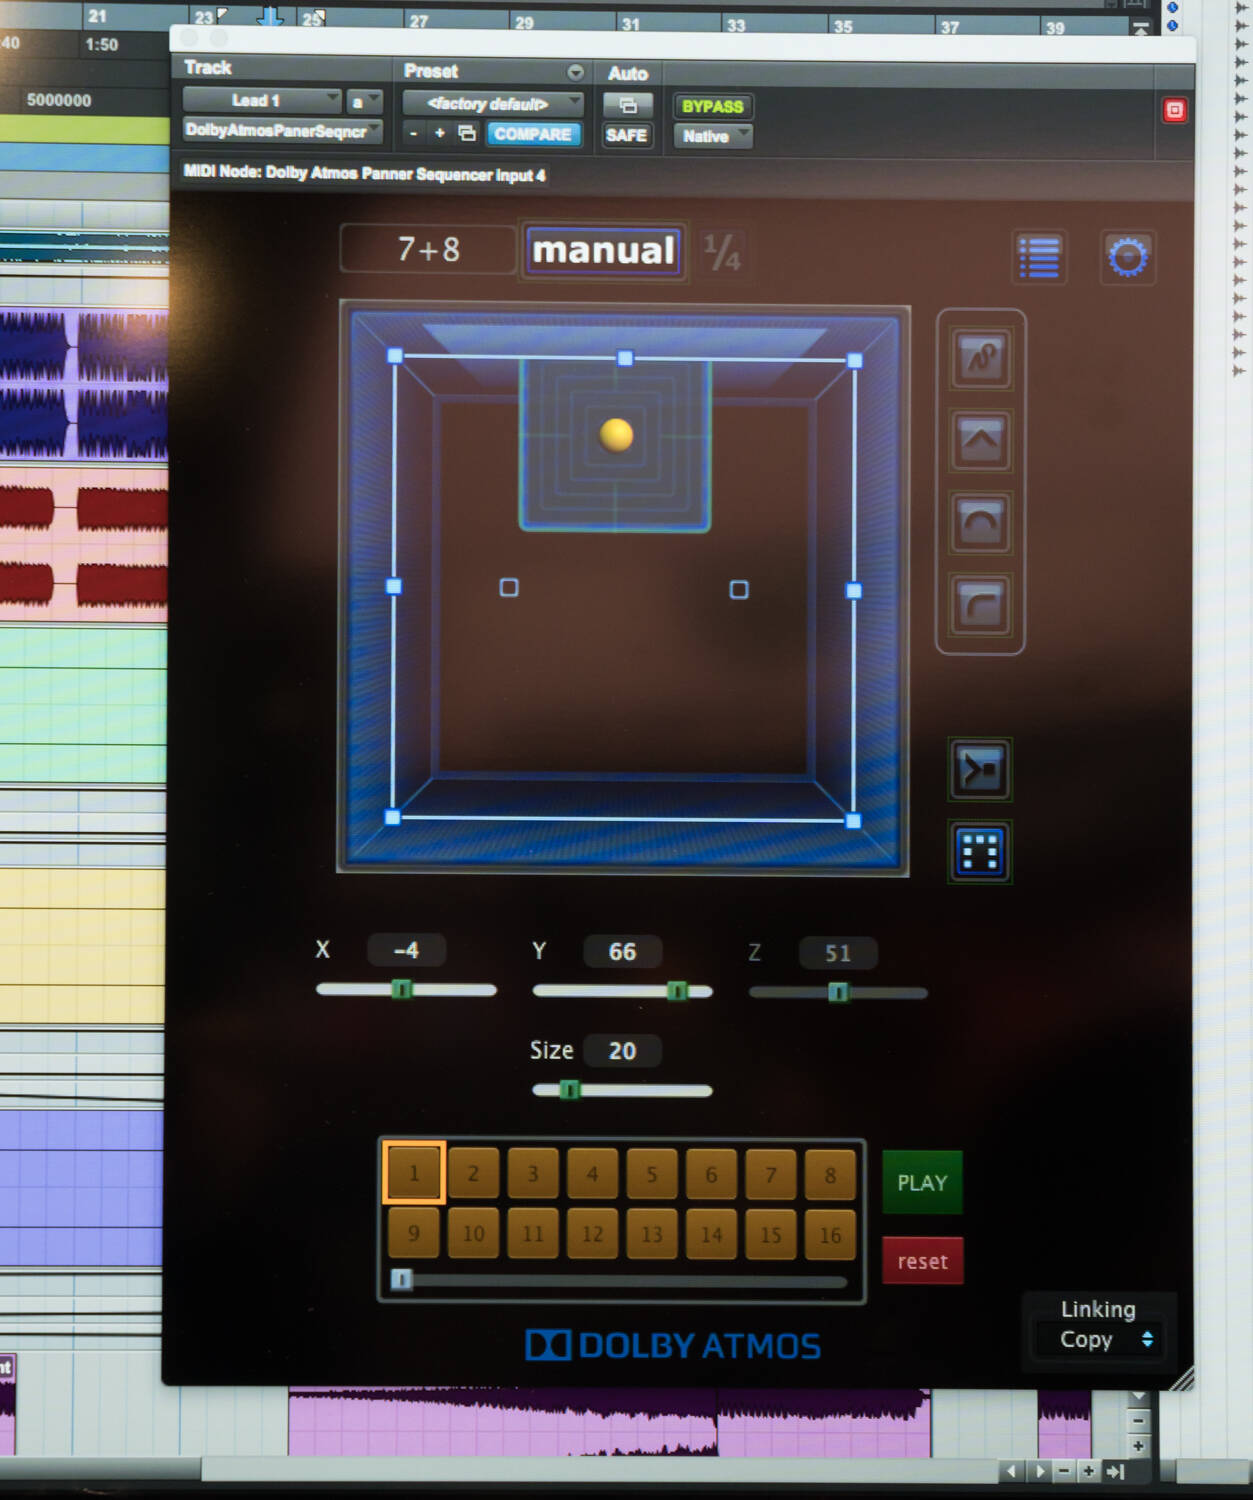Open the Lead 1 track selector
The height and width of the screenshot is (1500, 1253).
262,101
